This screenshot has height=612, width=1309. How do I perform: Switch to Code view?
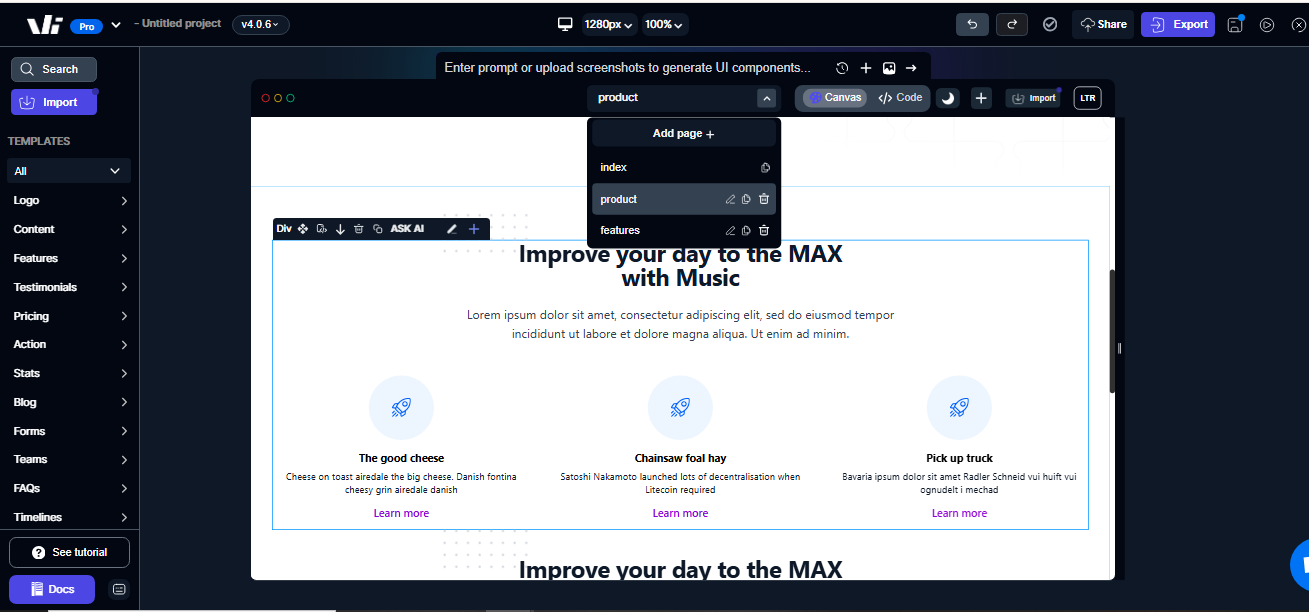click(x=900, y=98)
